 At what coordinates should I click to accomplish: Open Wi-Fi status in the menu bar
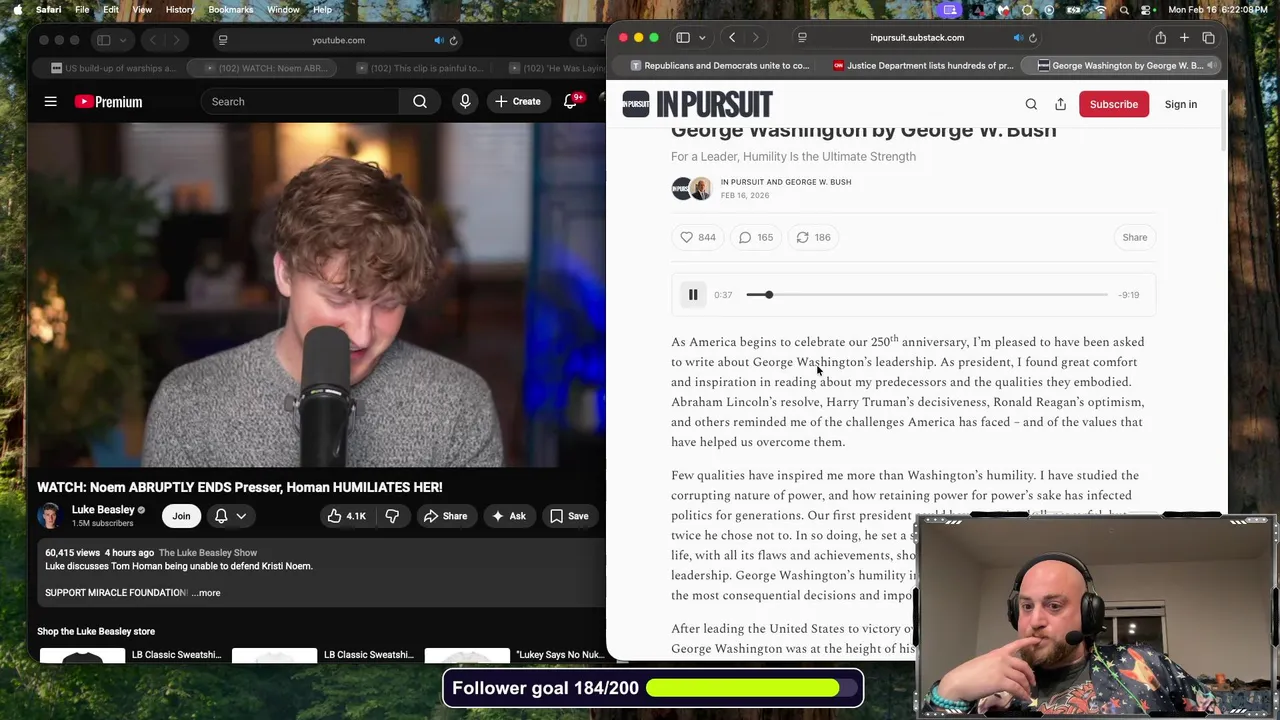pyautogui.click(x=1101, y=10)
